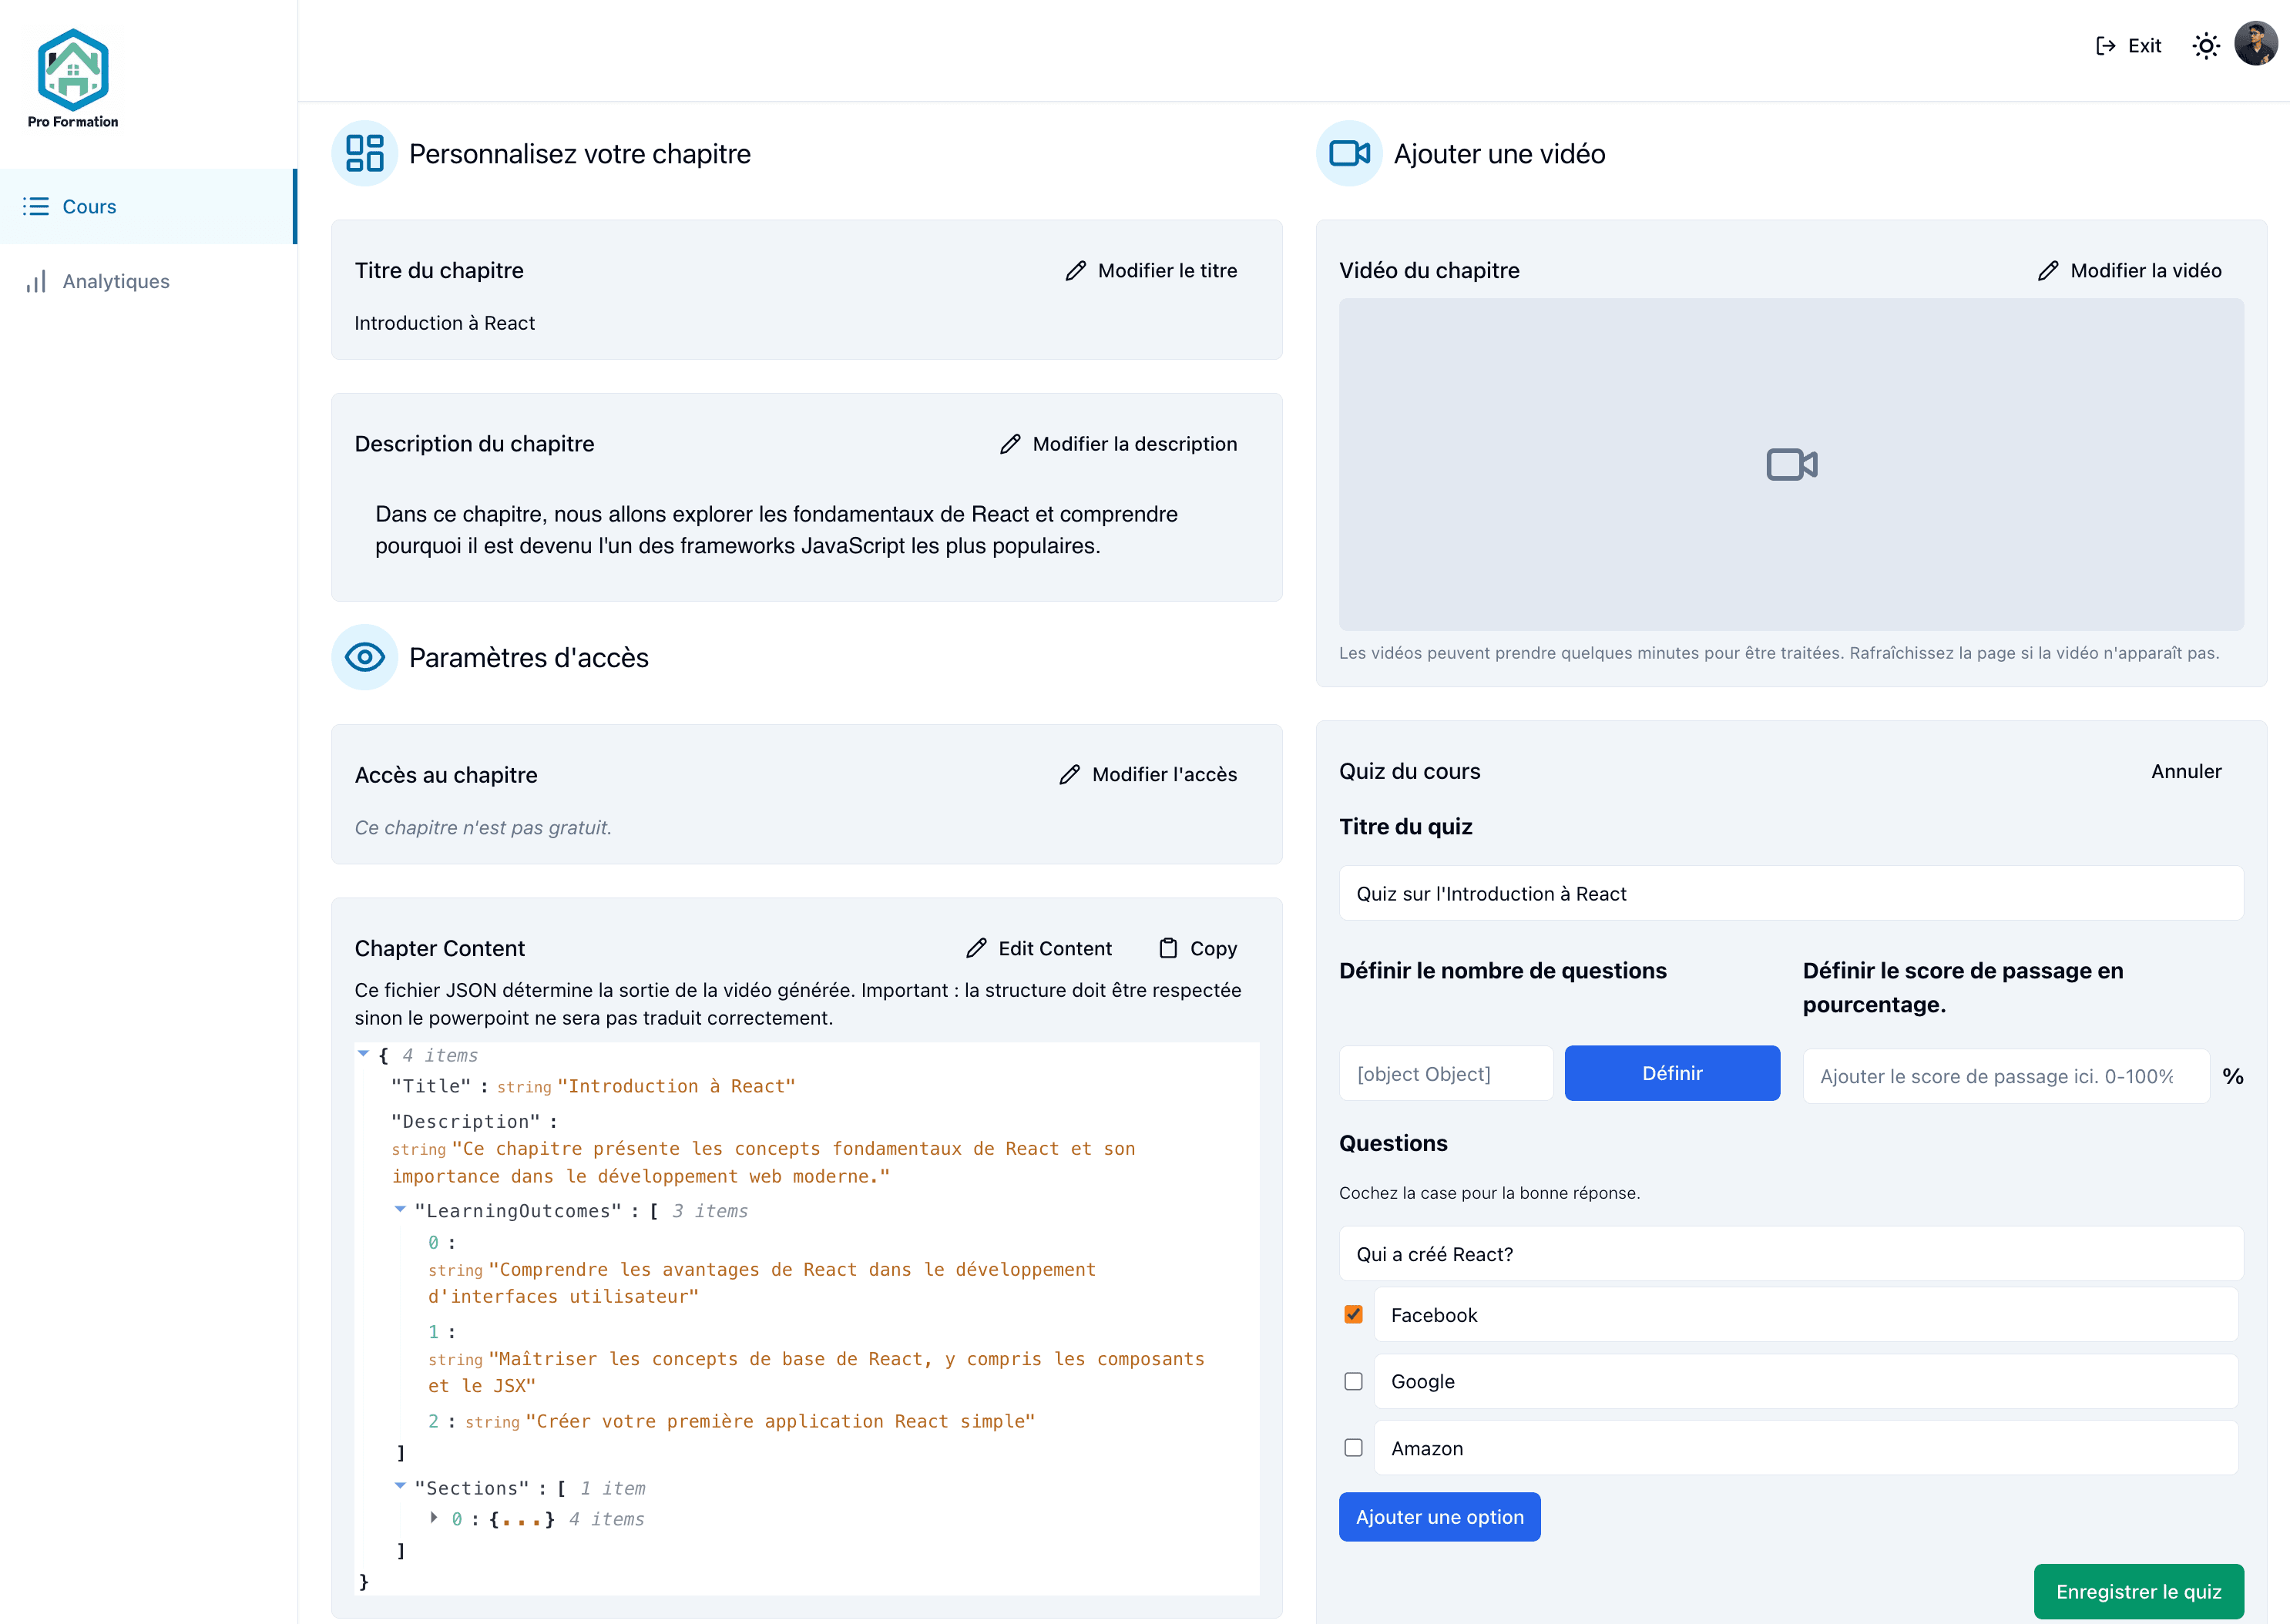The width and height of the screenshot is (2290, 1624).
Task: Click the Ajouter une option button
Action: click(1439, 1517)
